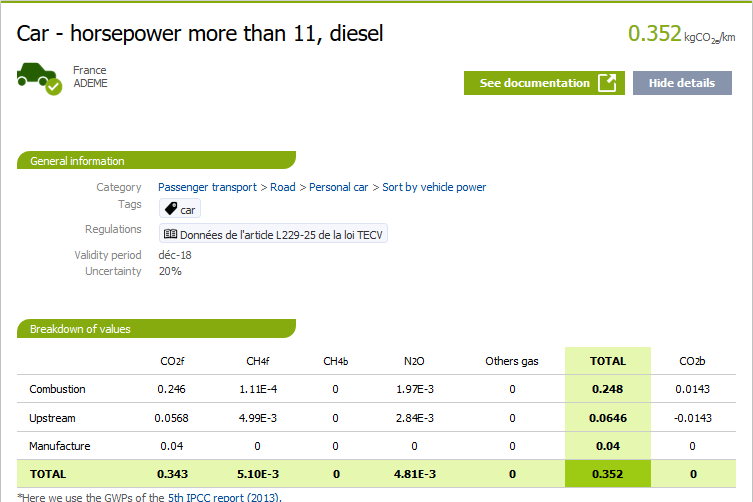
Task: Click the CO2f column header
Action: [172, 361]
